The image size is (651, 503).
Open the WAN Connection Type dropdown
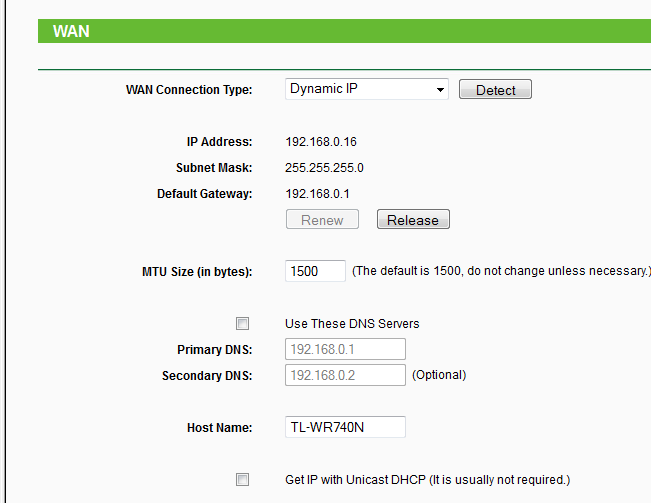coord(367,89)
